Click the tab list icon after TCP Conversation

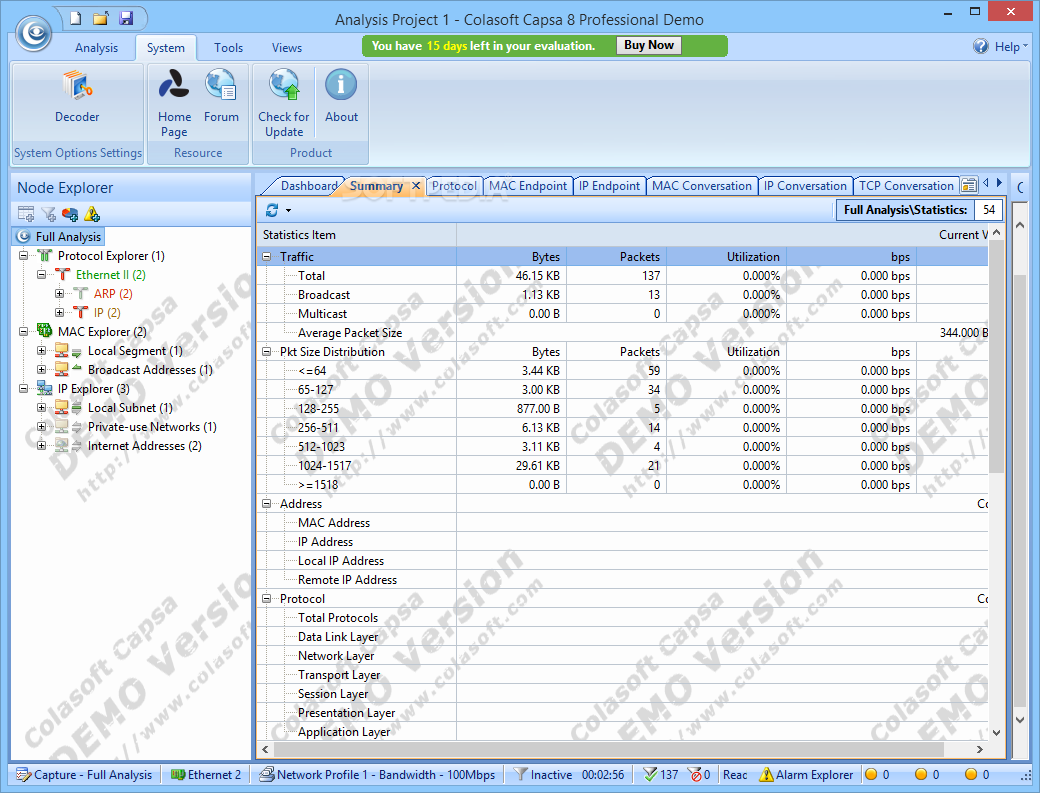tap(969, 185)
